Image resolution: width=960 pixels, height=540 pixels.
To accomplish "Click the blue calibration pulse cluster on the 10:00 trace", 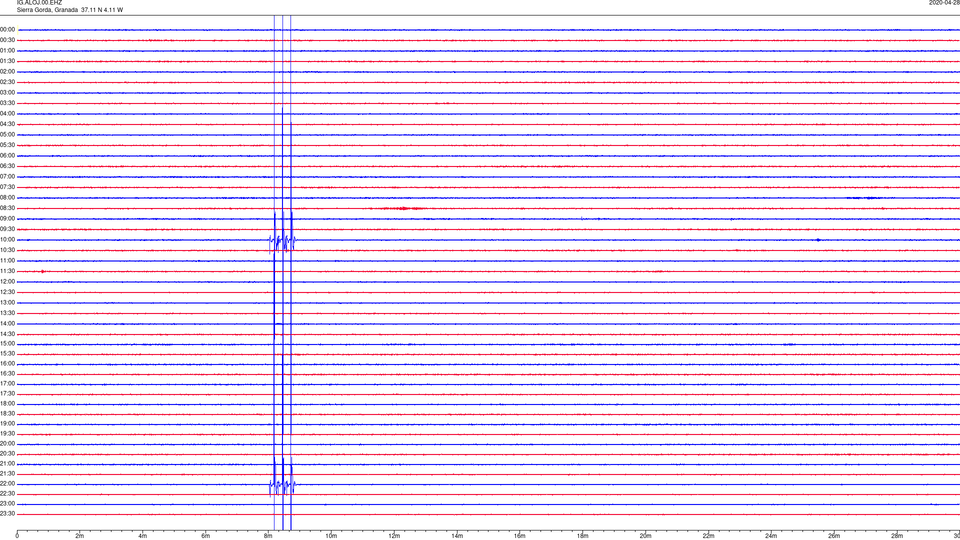I will click(282, 242).
